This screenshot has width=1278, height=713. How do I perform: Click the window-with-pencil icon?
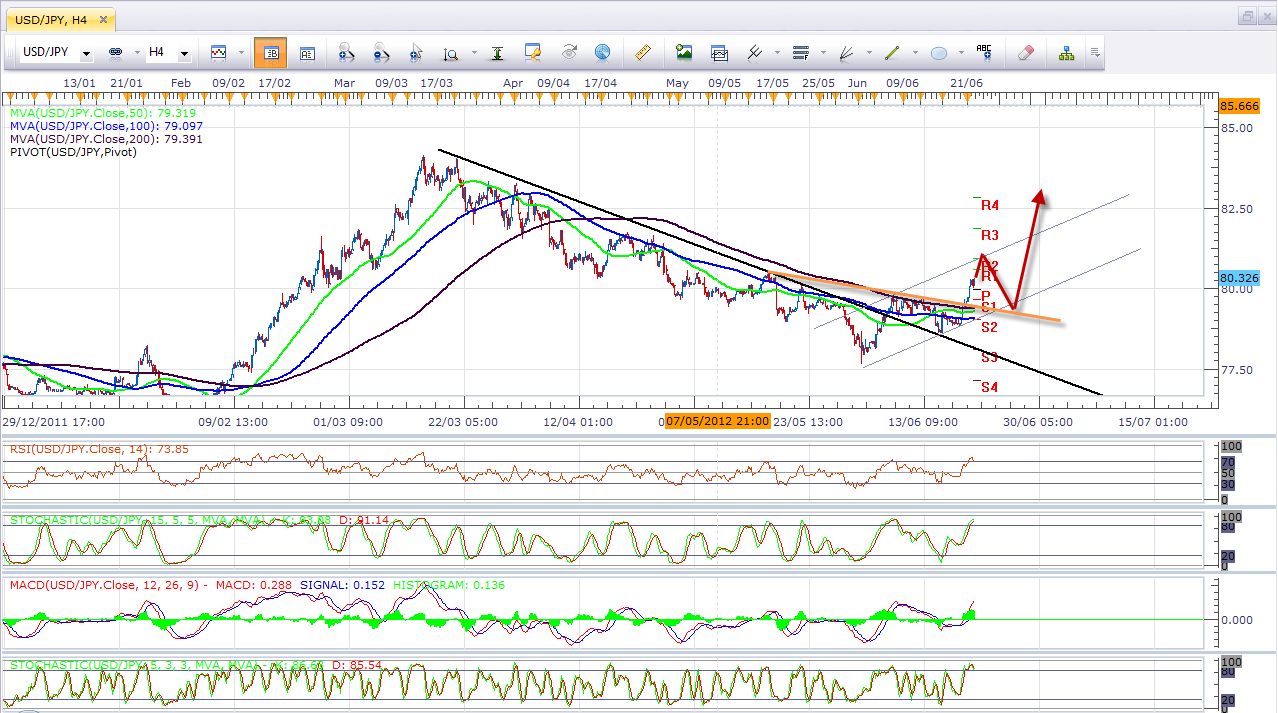pyautogui.click(x=533, y=52)
